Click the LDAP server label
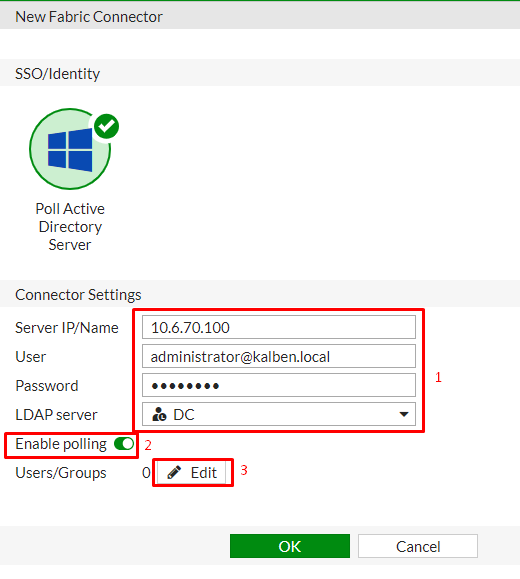This screenshot has height=579, width=520. point(56,415)
